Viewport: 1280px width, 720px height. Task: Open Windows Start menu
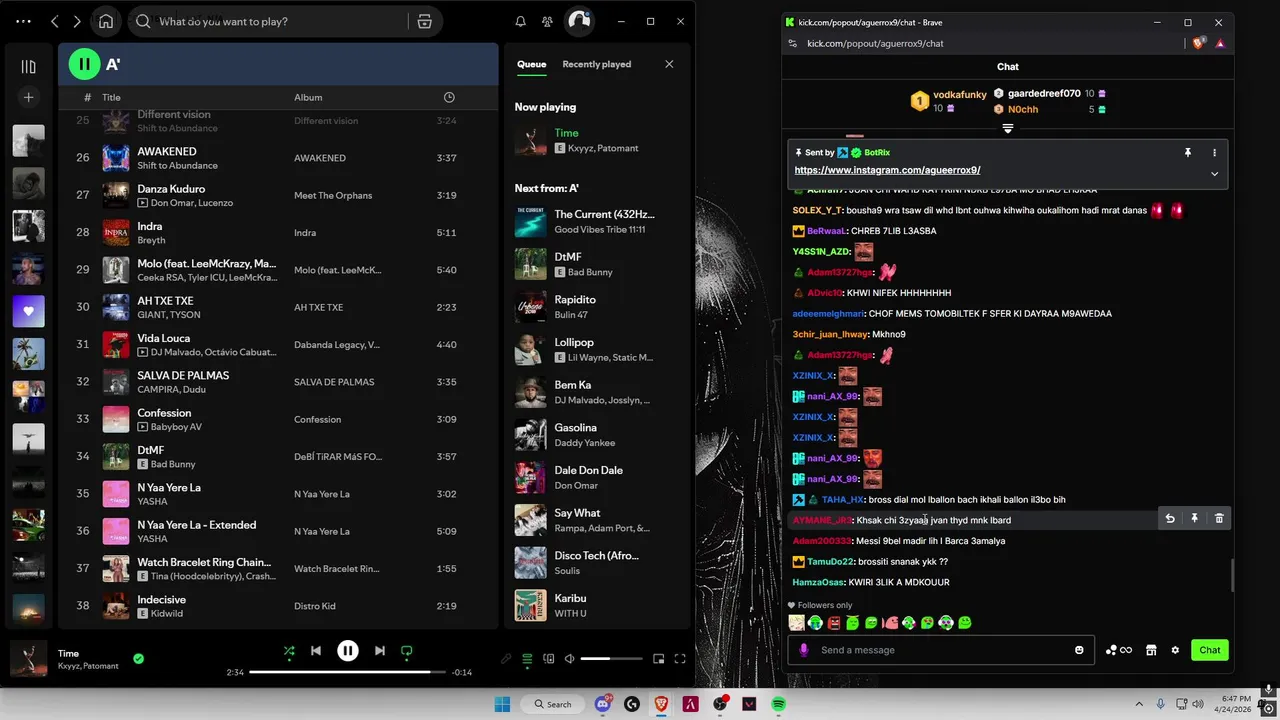pos(502,704)
